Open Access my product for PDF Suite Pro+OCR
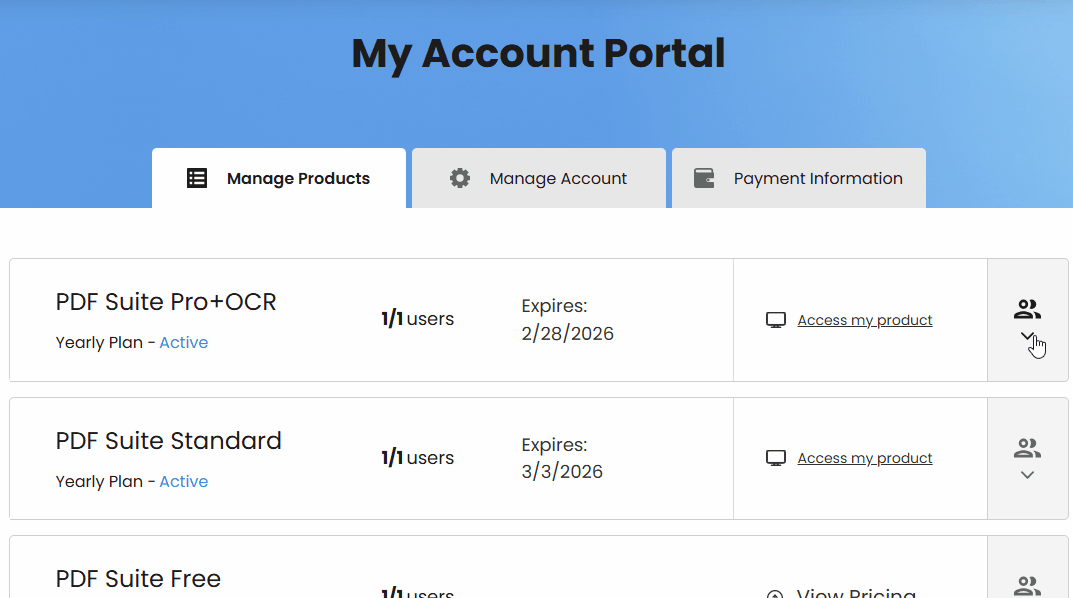 tap(864, 320)
